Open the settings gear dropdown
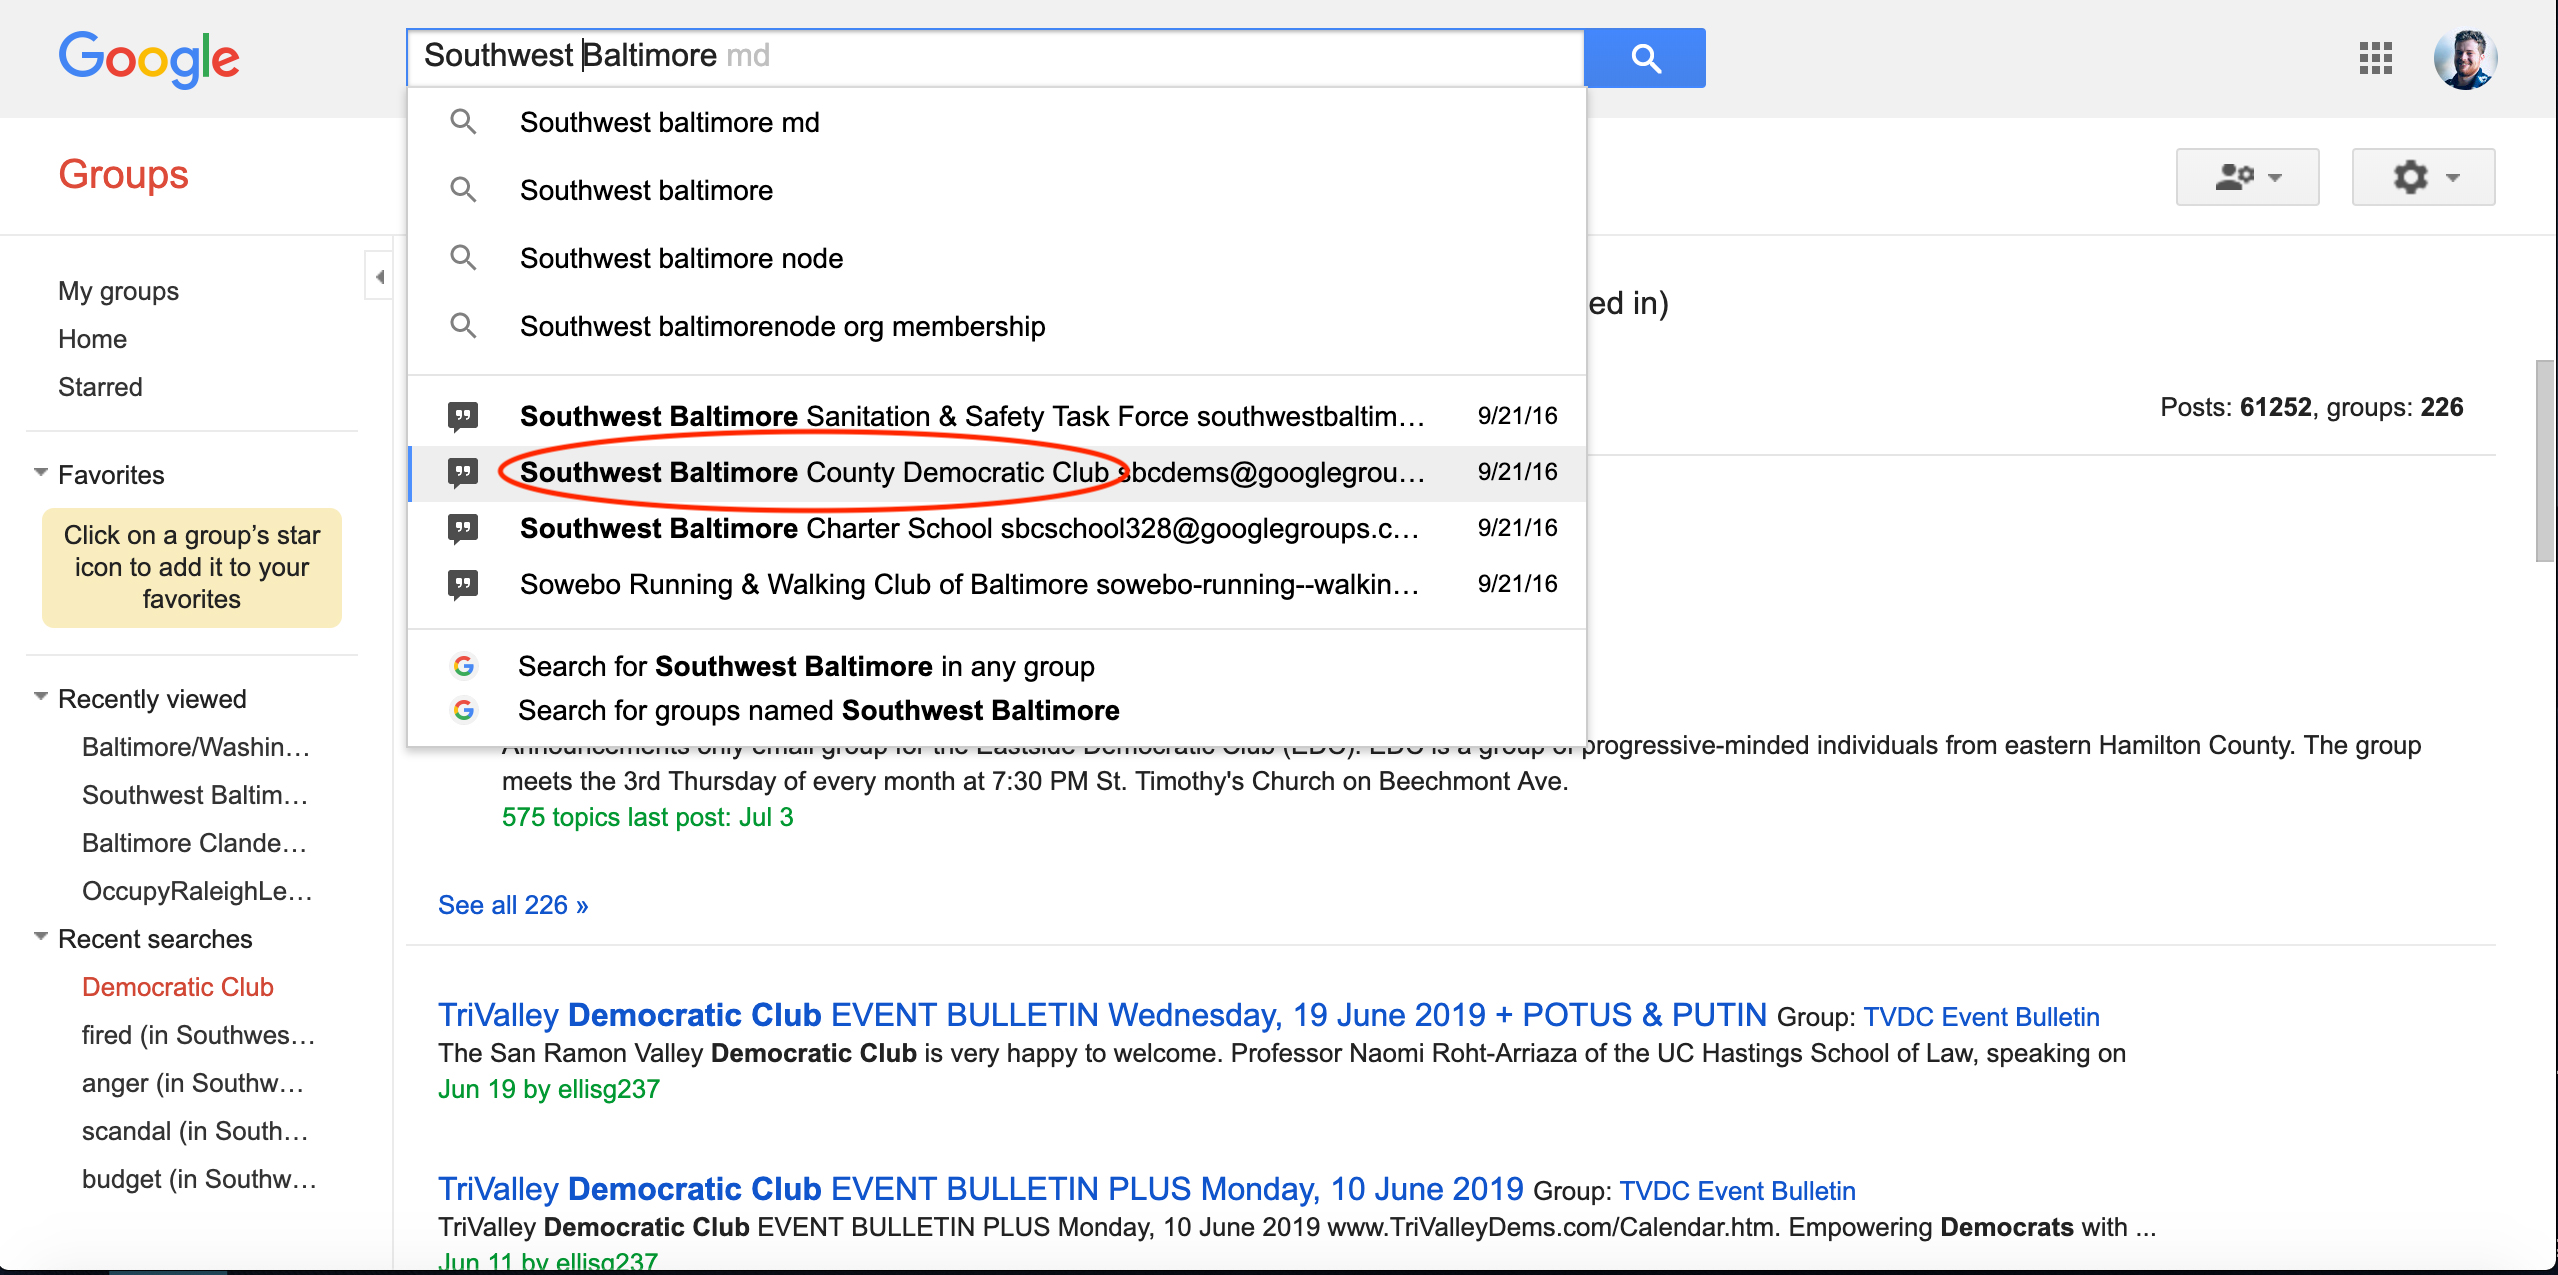The height and width of the screenshot is (1275, 2558). (x=2423, y=177)
